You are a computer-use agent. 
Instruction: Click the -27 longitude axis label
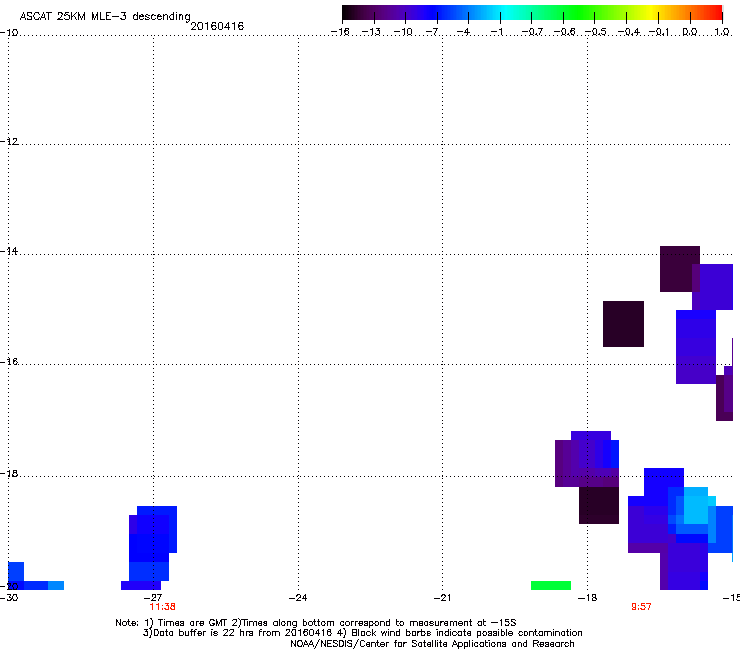point(153,598)
